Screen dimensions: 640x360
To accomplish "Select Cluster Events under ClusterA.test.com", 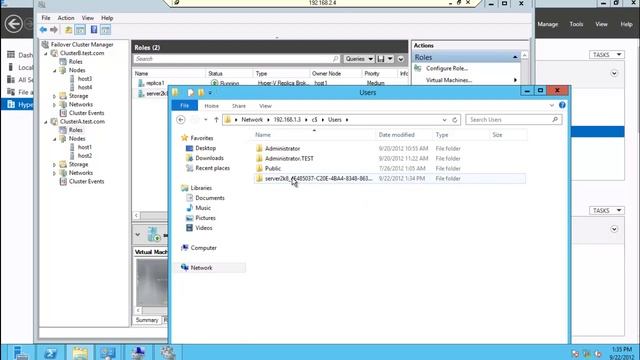I will click(87, 182).
